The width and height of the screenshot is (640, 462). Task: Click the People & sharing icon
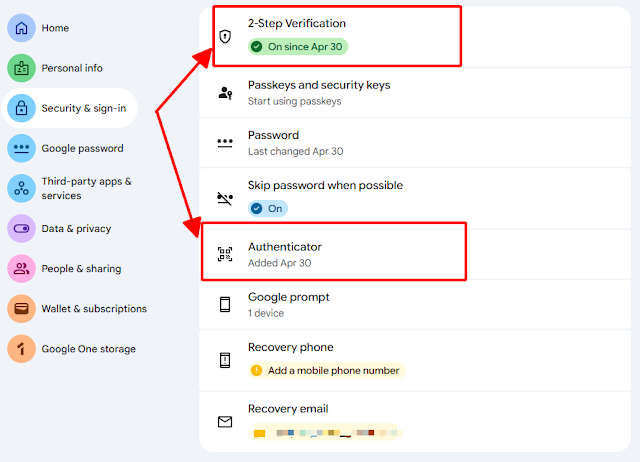pos(21,269)
